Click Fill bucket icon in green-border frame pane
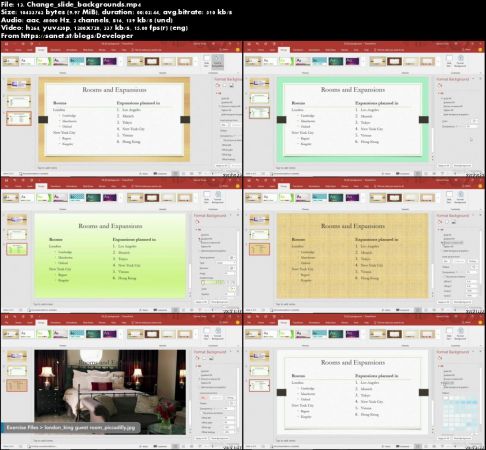 (440, 86)
